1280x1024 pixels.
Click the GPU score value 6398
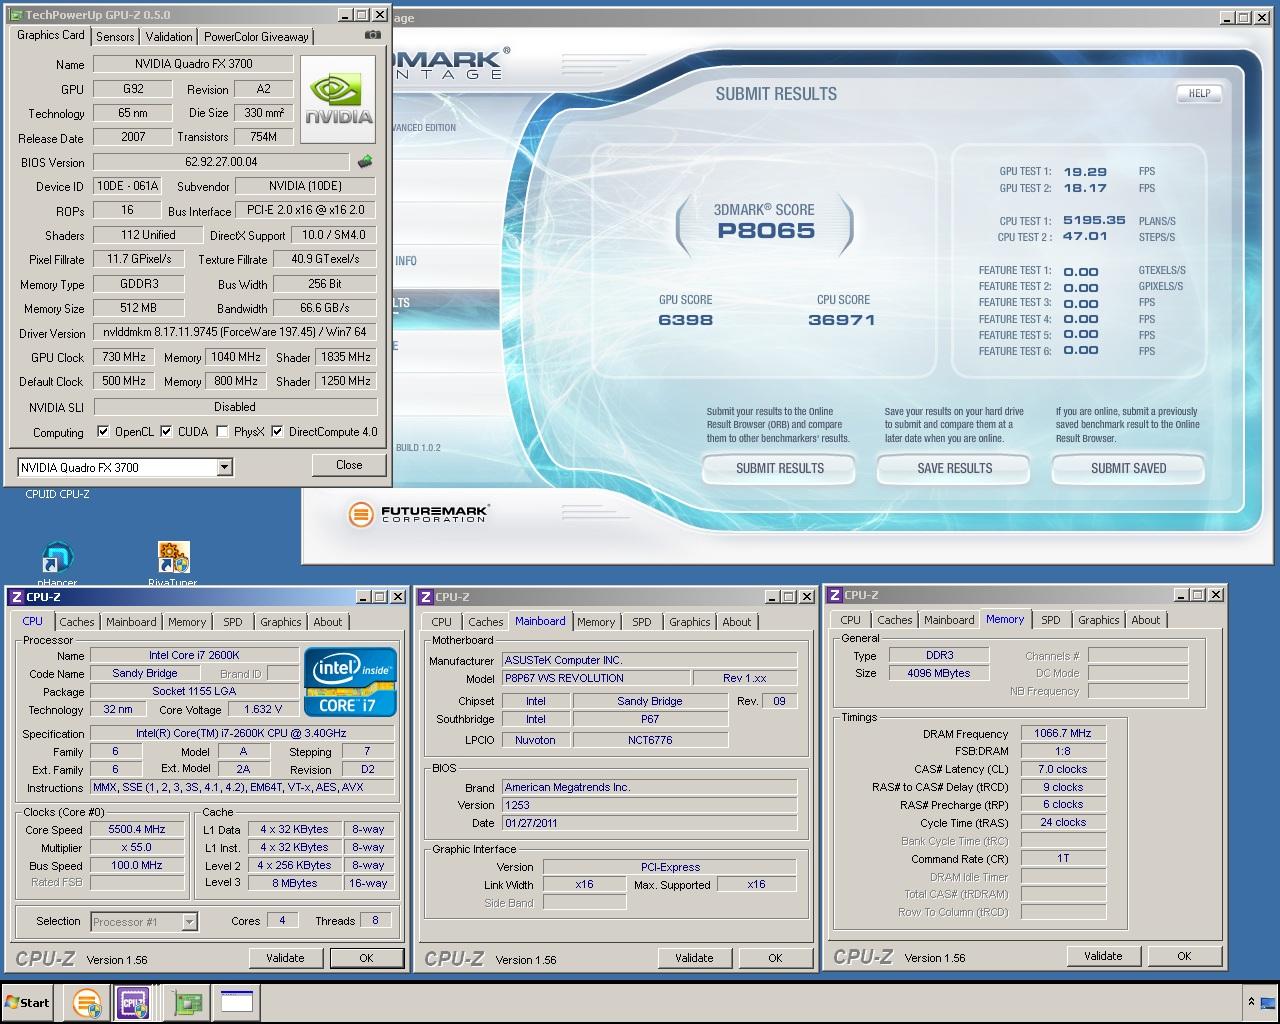point(686,320)
